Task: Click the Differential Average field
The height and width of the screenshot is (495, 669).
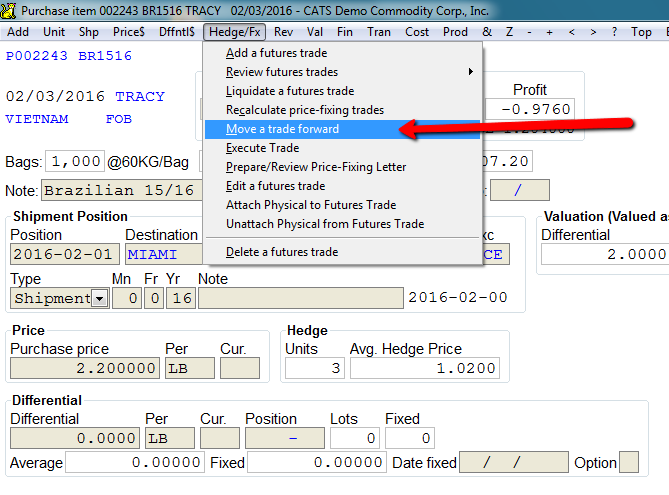Action: pyautogui.click(x=134, y=463)
